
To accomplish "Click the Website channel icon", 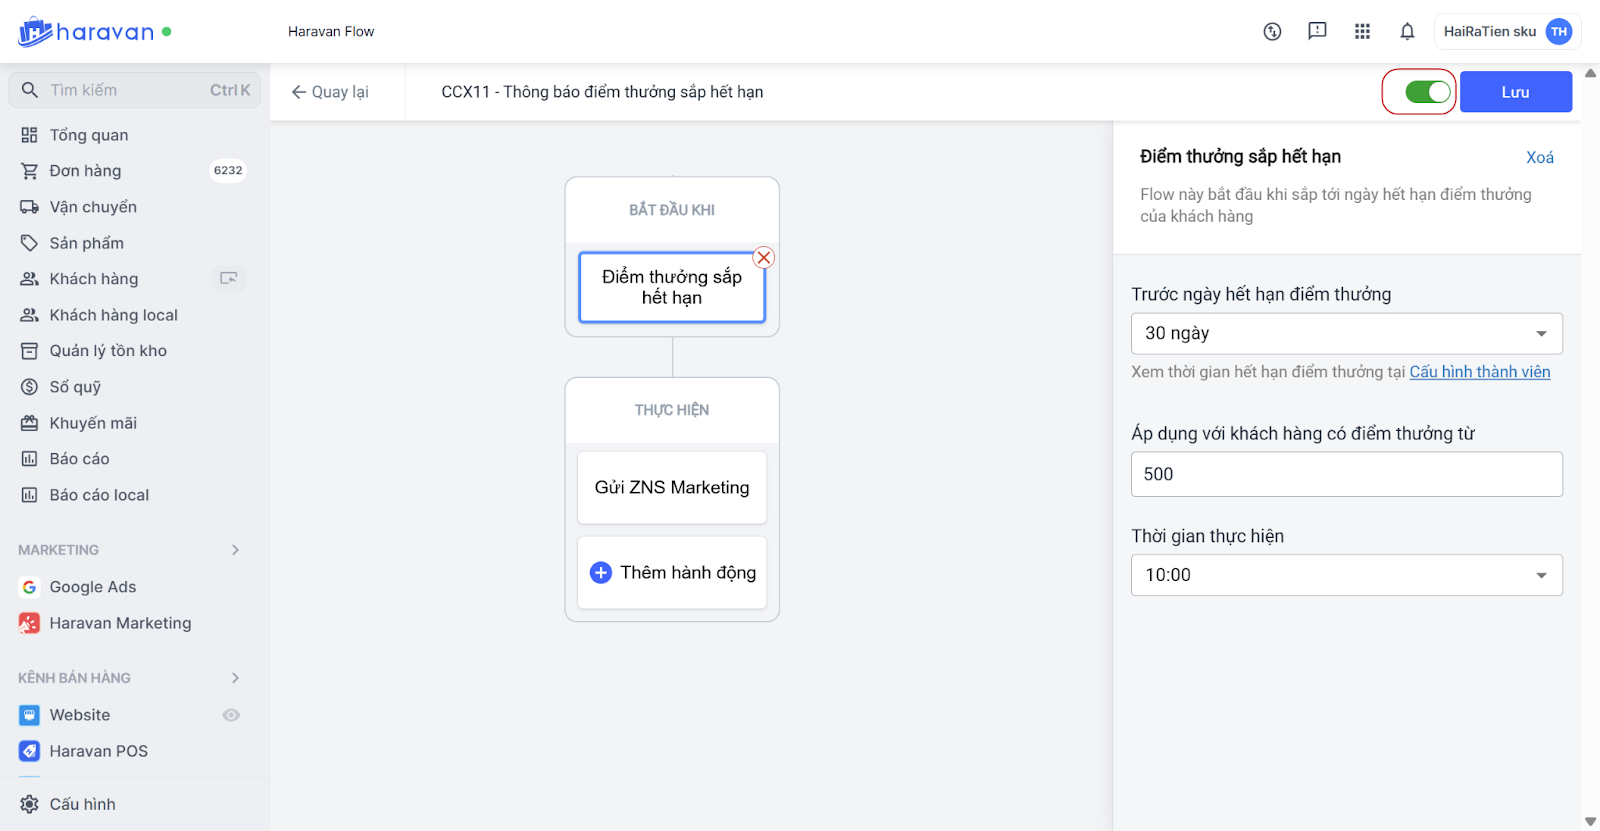I will [29, 715].
